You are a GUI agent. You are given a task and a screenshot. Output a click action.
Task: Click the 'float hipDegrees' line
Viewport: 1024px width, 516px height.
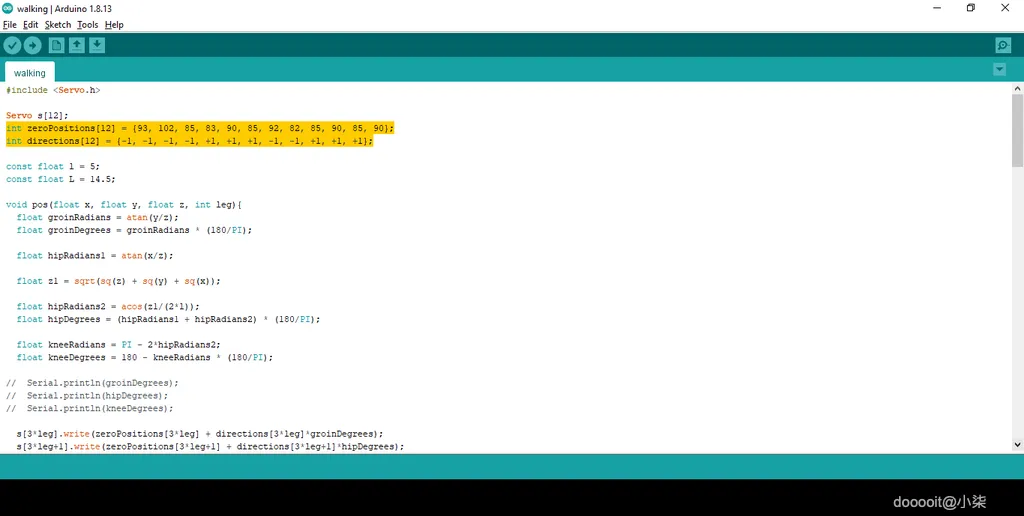[168, 319]
